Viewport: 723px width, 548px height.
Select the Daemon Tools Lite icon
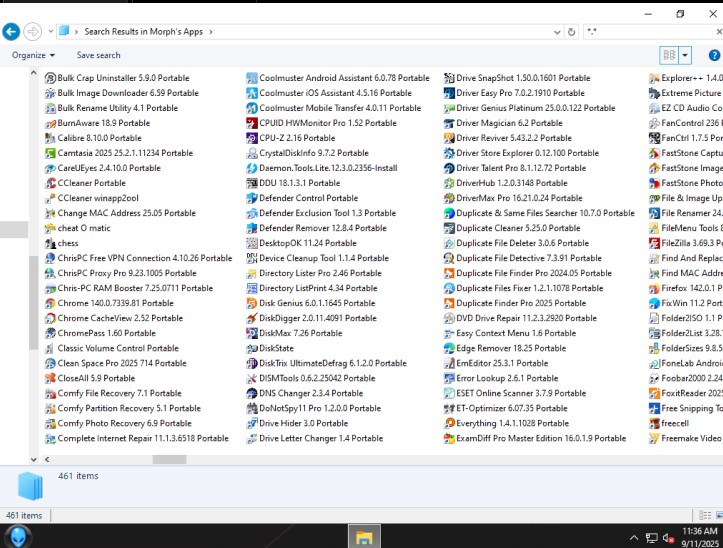[252, 168]
